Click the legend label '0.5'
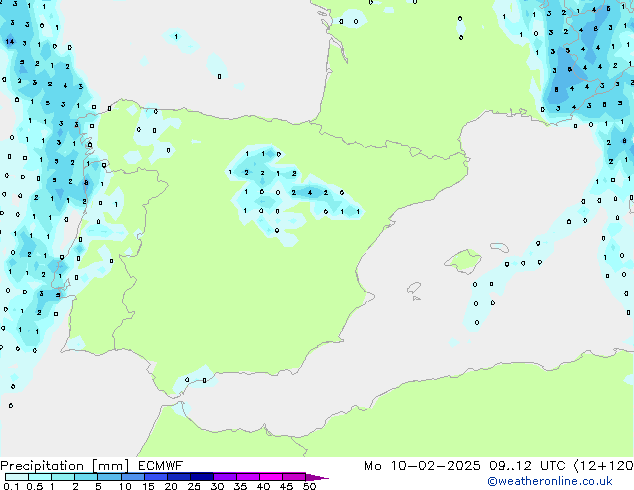The image size is (634, 490). point(35,486)
